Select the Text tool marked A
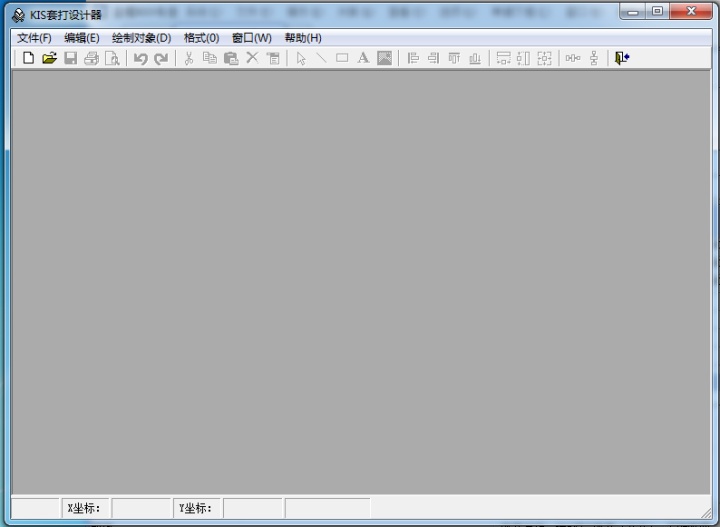720x527 pixels. (363, 58)
